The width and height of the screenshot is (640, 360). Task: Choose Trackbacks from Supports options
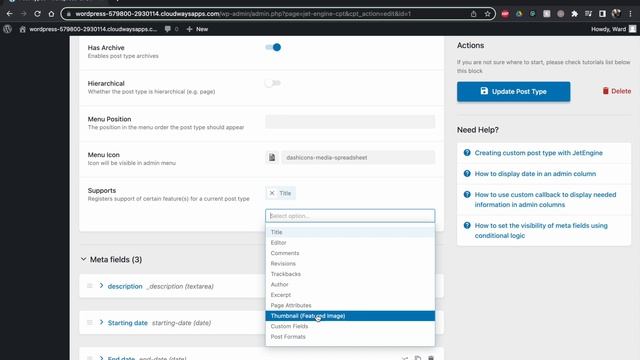tap(350, 274)
